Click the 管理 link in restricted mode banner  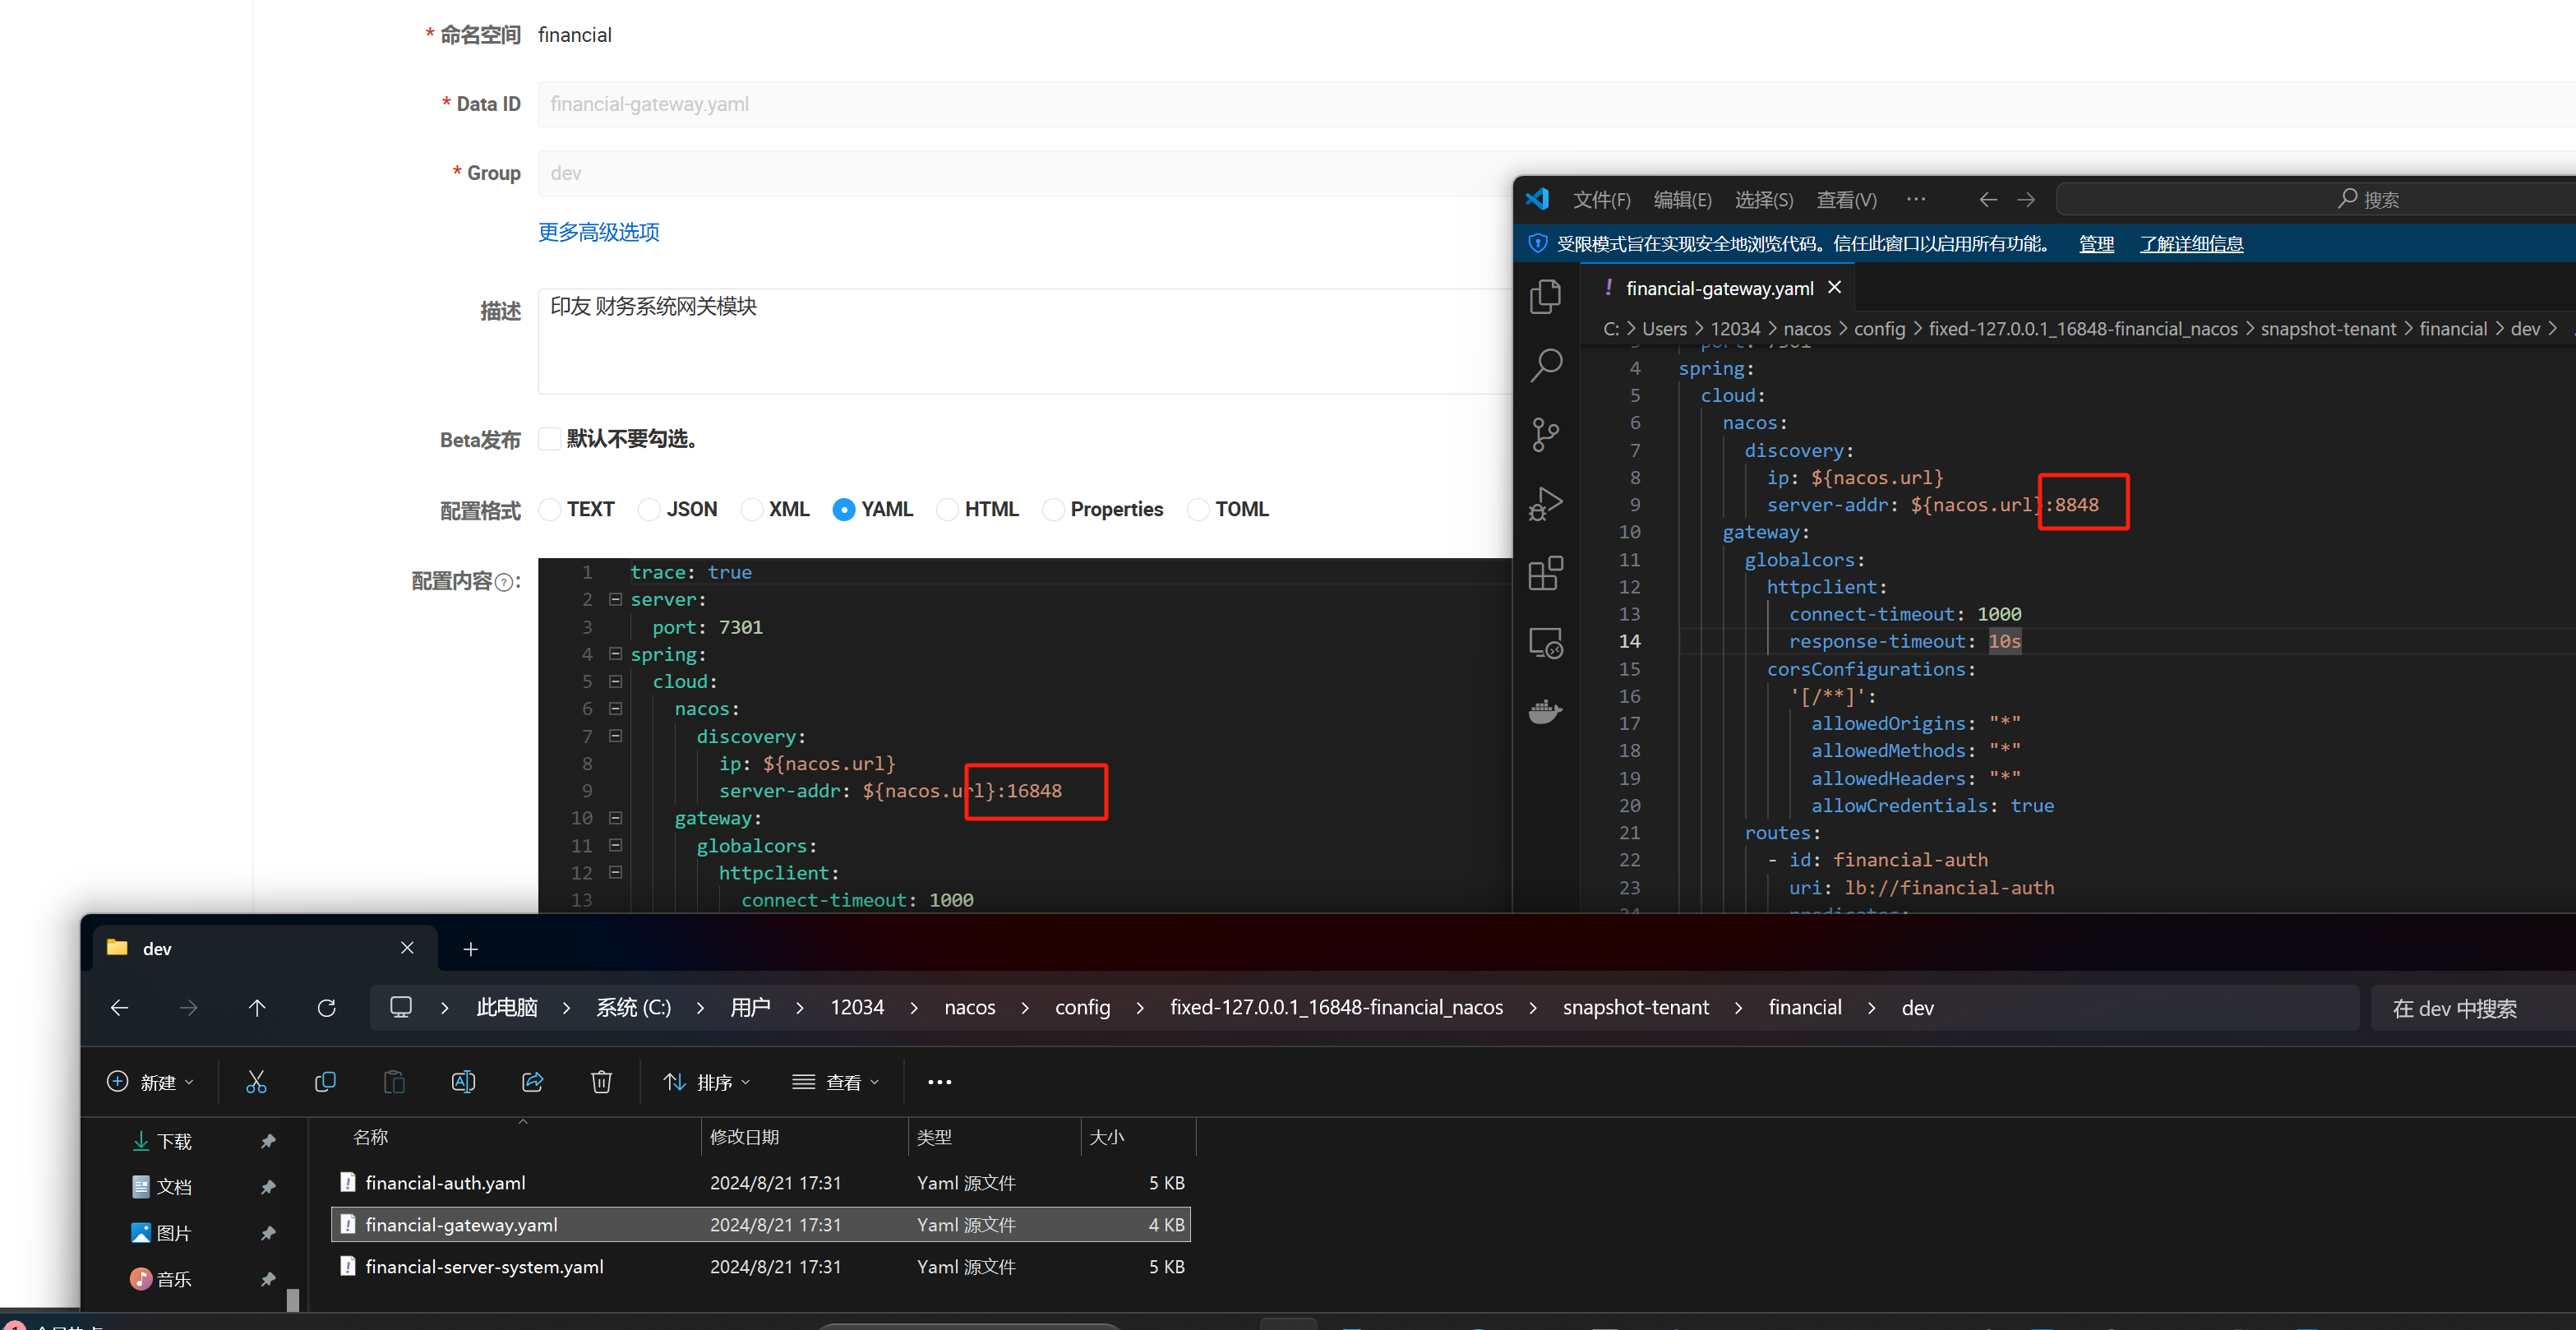click(x=2096, y=244)
